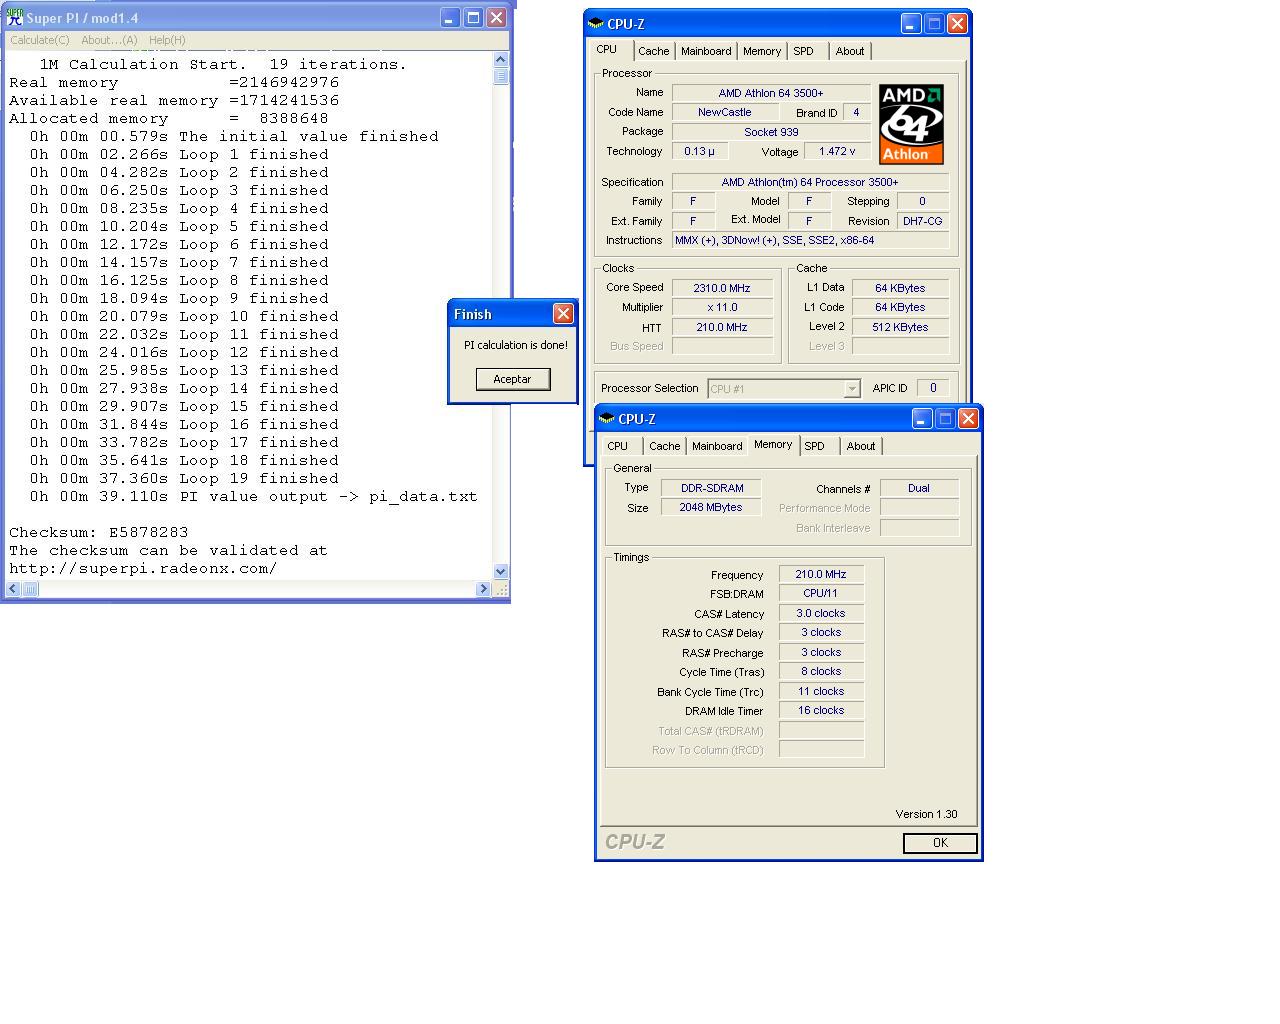Click the "PI value output -> pi_data.txt" line
The width and height of the screenshot is (1280, 1024).
pyautogui.click(x=253, y=496)
